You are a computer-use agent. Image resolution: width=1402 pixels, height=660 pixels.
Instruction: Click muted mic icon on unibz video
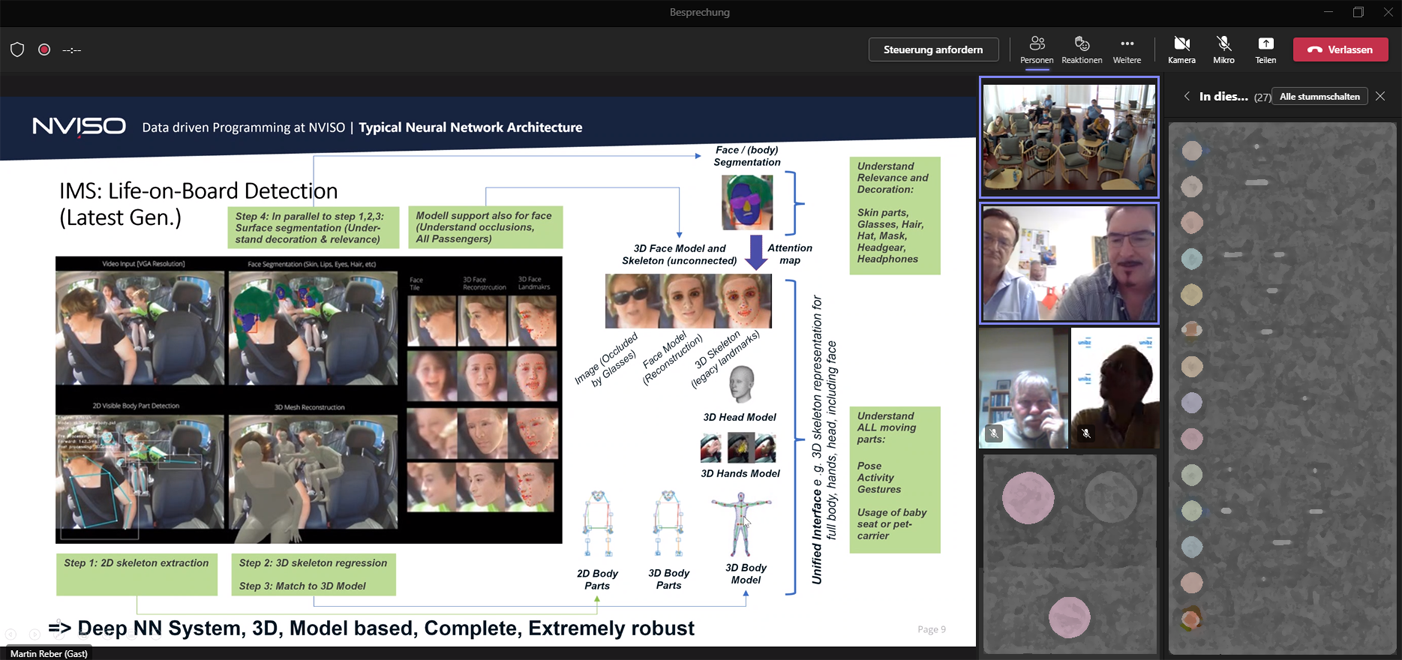coord(1086,434)
